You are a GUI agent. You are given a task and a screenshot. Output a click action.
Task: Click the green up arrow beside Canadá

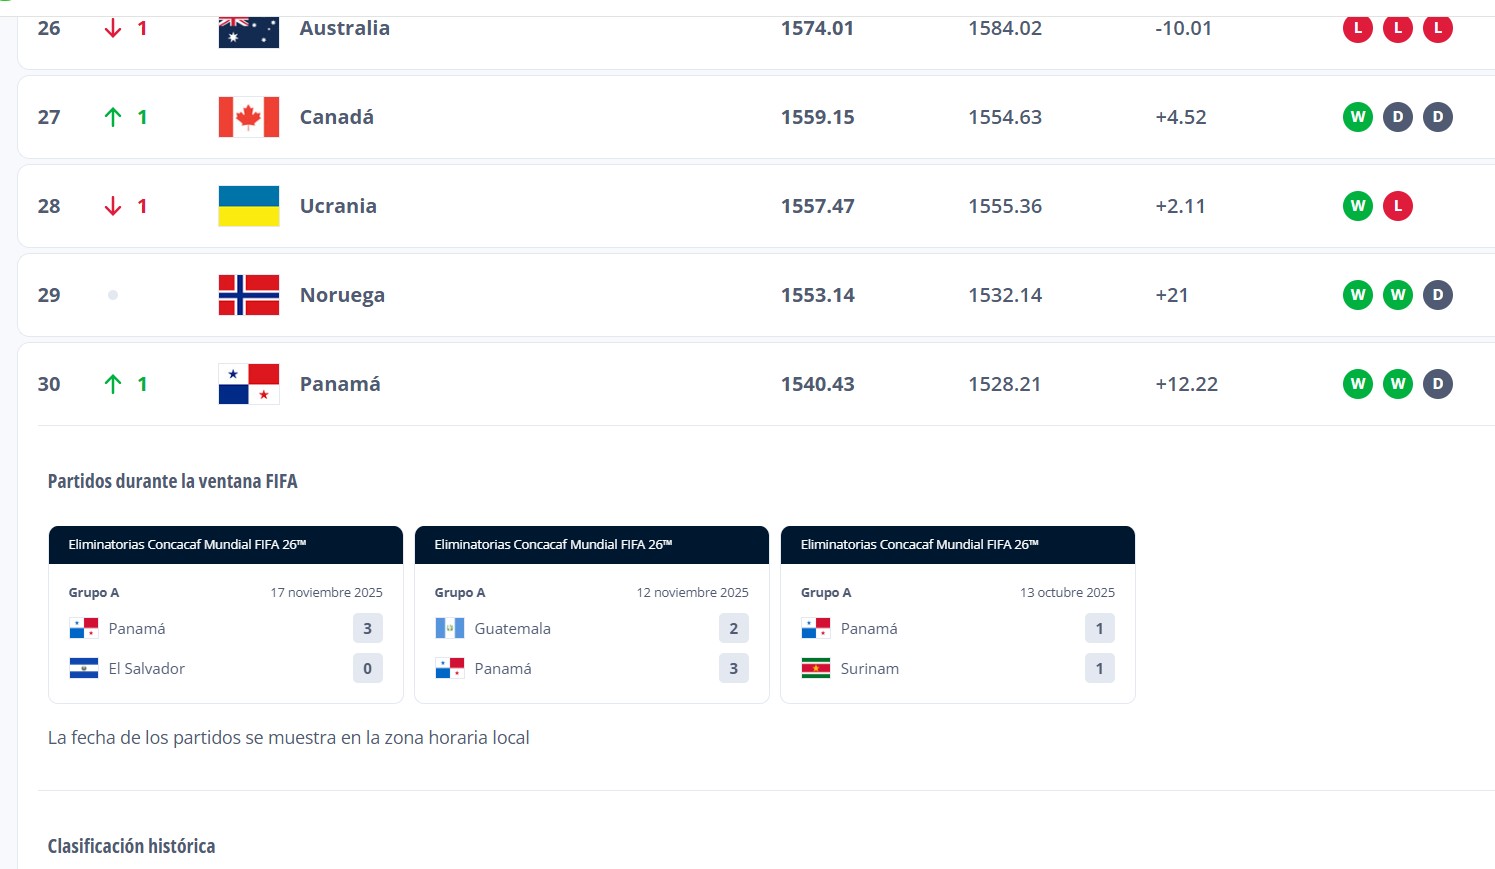pyautogui.click(x=113, y=117)
